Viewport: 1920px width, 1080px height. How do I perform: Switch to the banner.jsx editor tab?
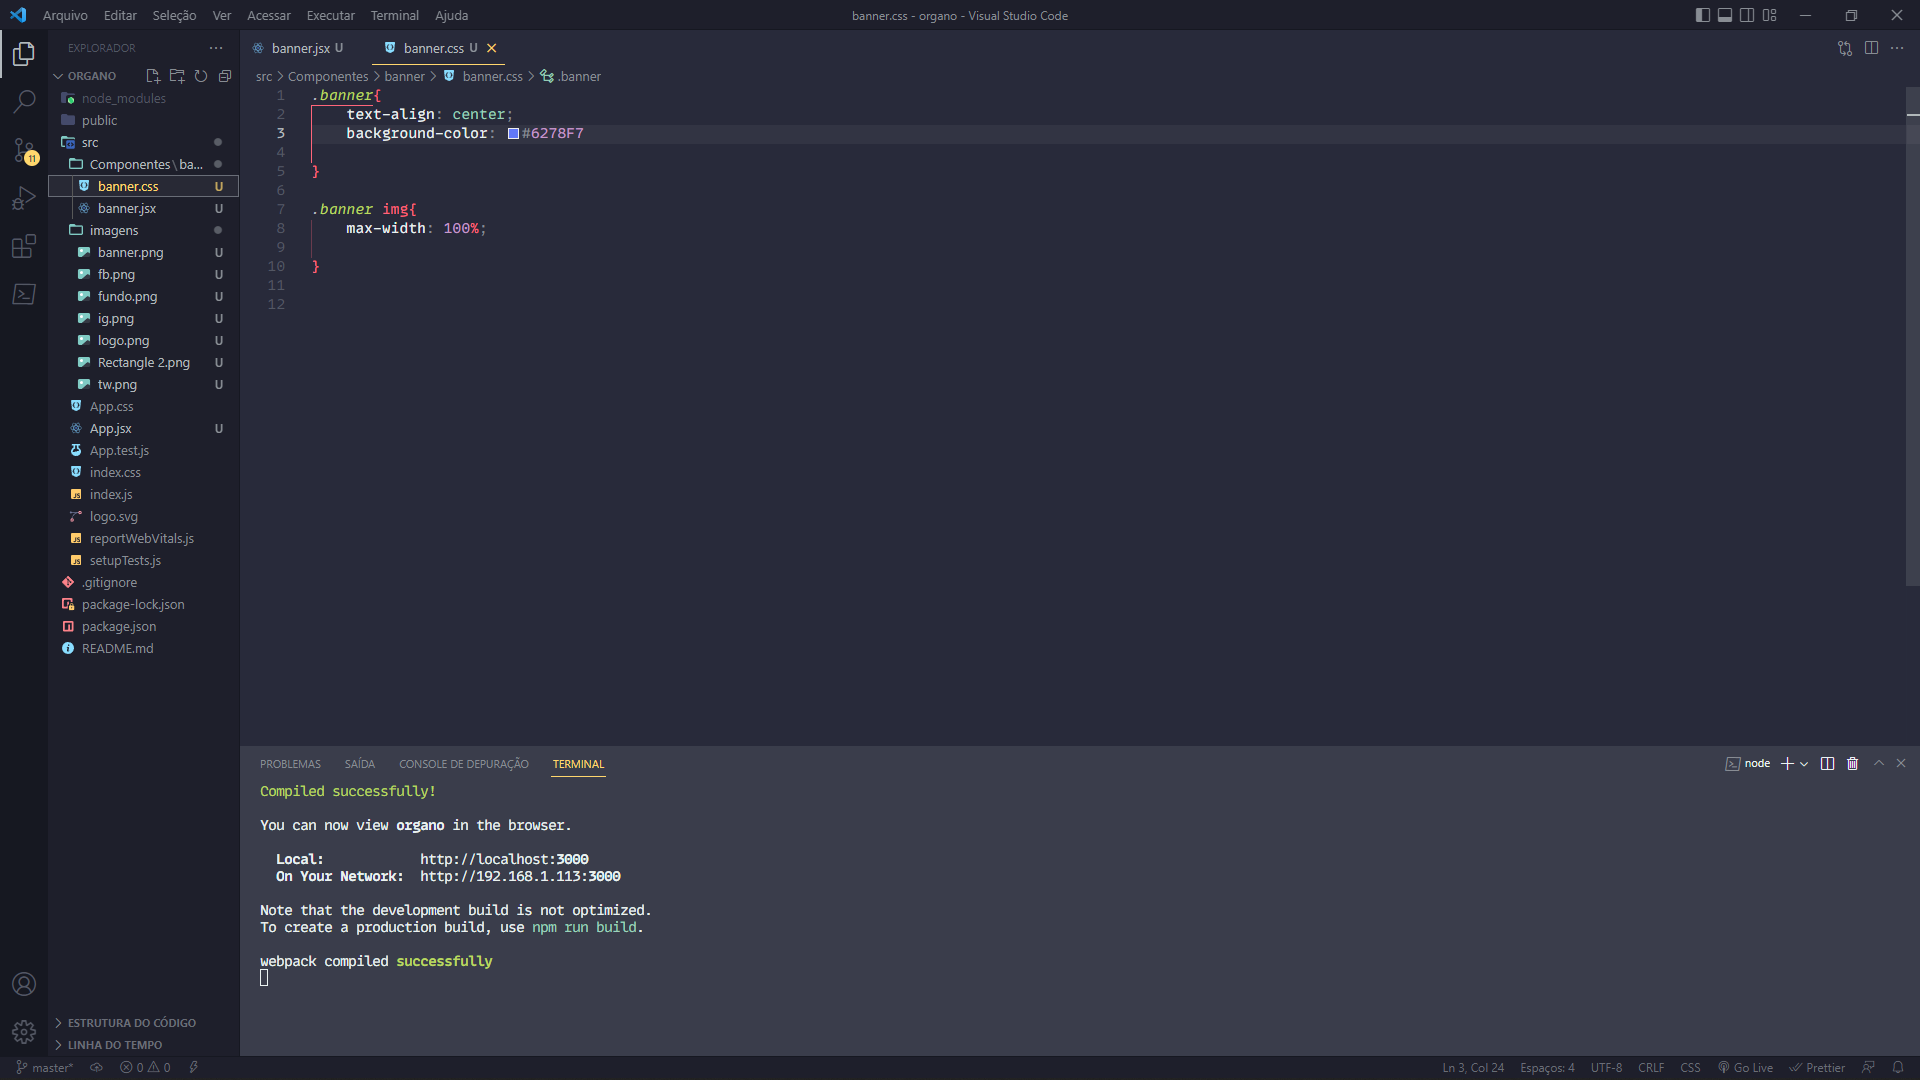click(x=300, y=48)
